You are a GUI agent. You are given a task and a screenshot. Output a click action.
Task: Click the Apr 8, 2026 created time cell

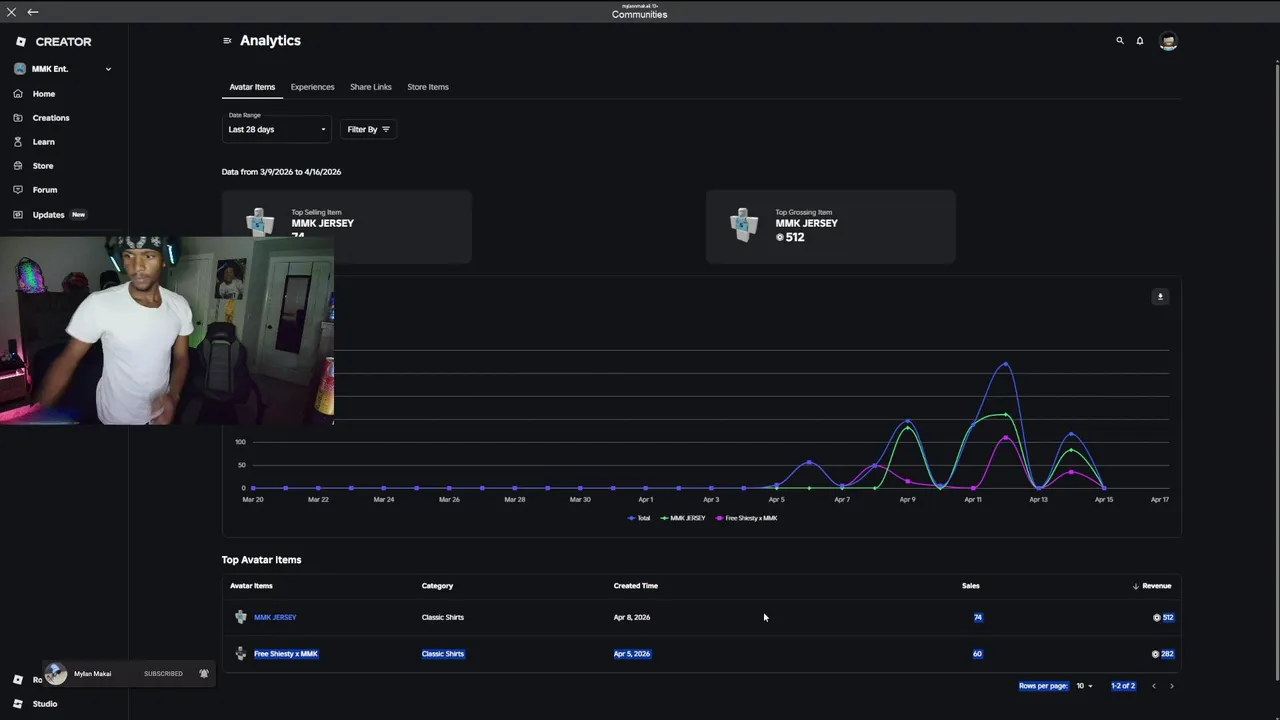click(632, 617)
